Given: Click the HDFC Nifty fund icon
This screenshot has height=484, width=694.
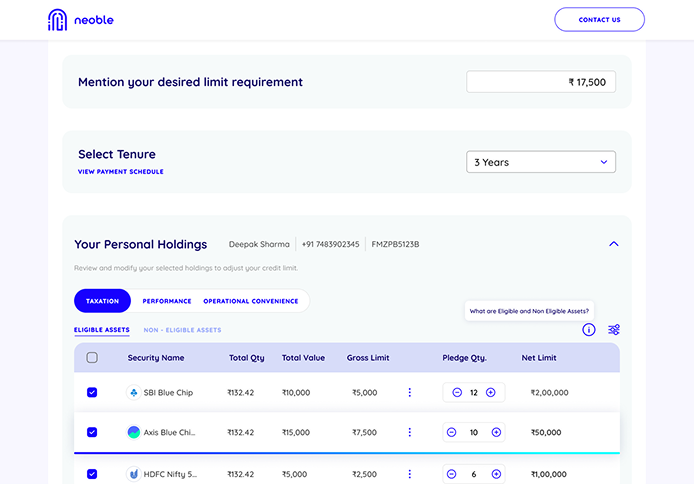Looking at the screenshot, I should (x=134, y=474).
